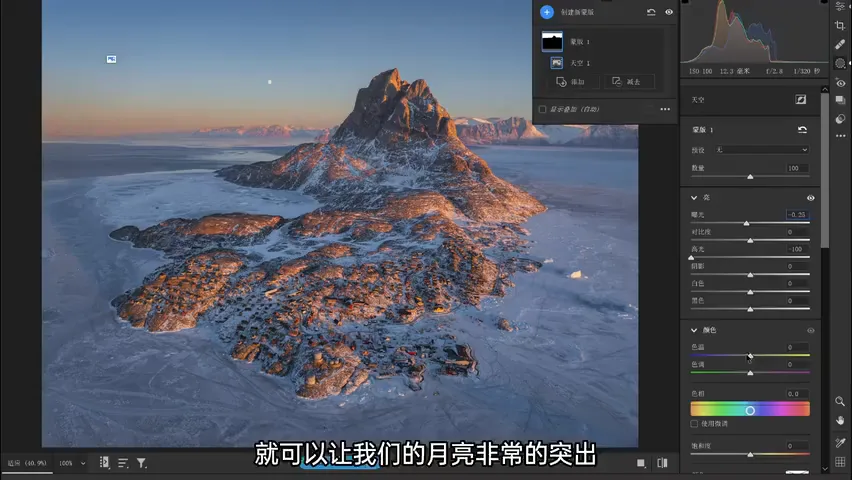This screenshot has height=480, width=852.
Task: Click the sky mask pin on the photo
Action: pos(111,59)
